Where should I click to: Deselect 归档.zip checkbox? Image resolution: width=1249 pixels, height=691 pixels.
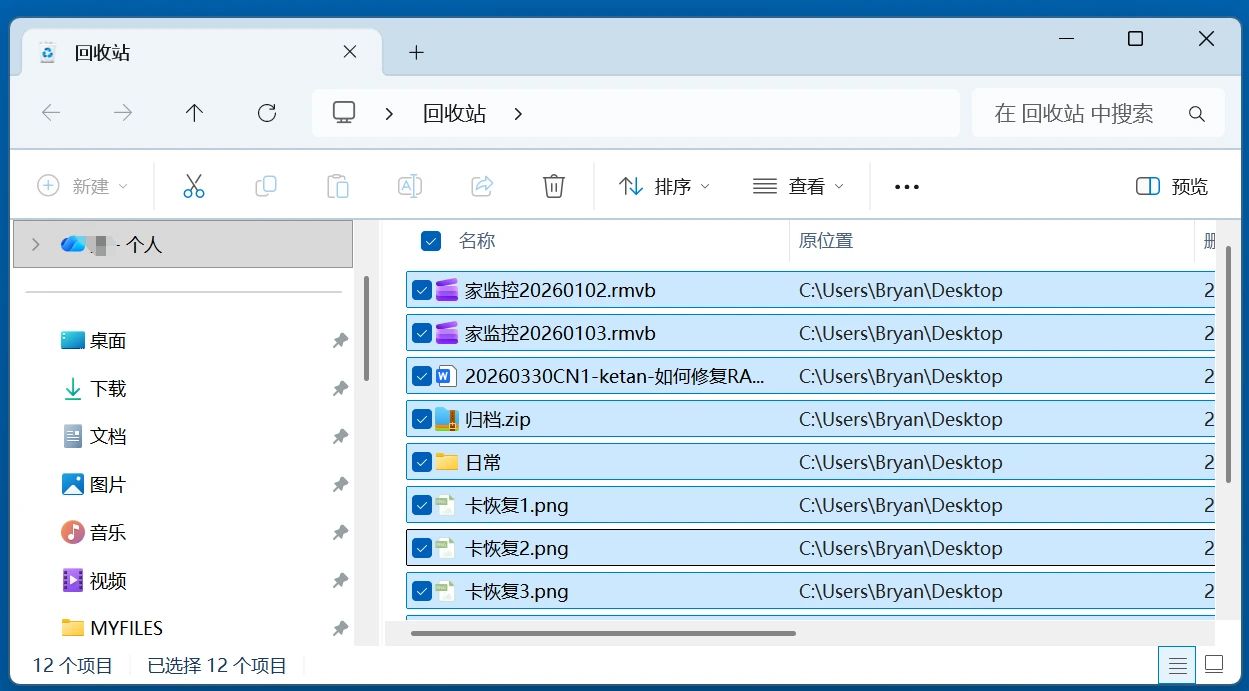coord(422,418)
